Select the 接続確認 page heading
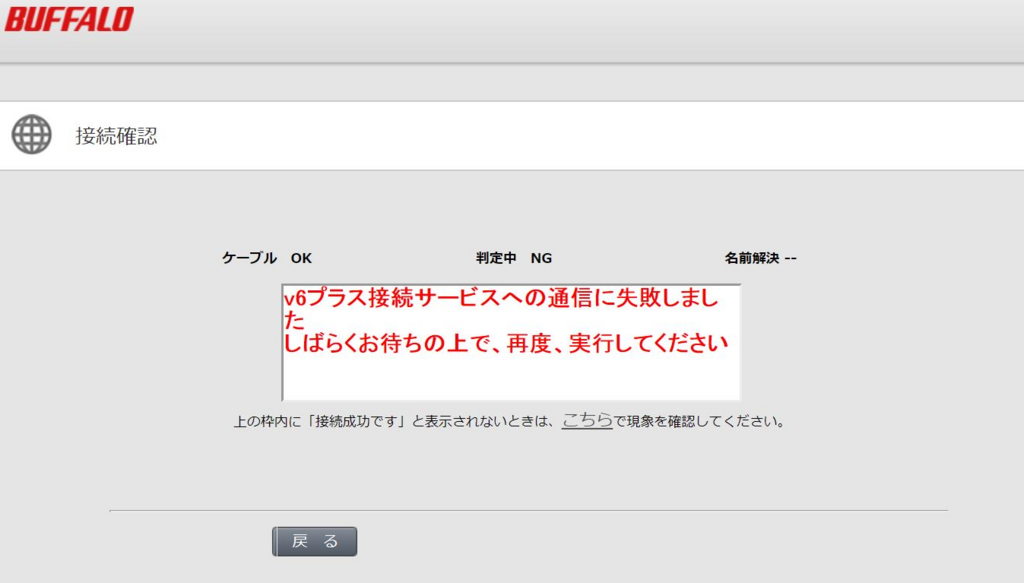 (116, 136)
